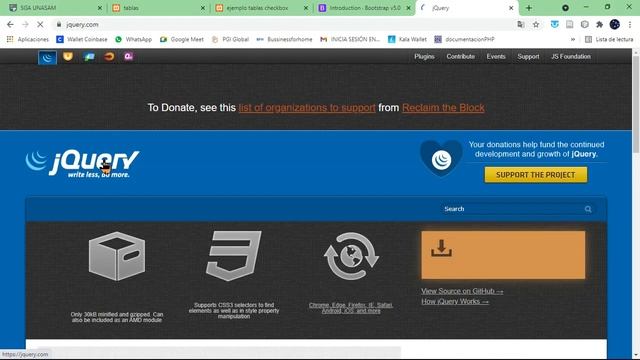Open View Source on GitHub link
Viewport: 640px width, 360px height.
coord(462,291)
